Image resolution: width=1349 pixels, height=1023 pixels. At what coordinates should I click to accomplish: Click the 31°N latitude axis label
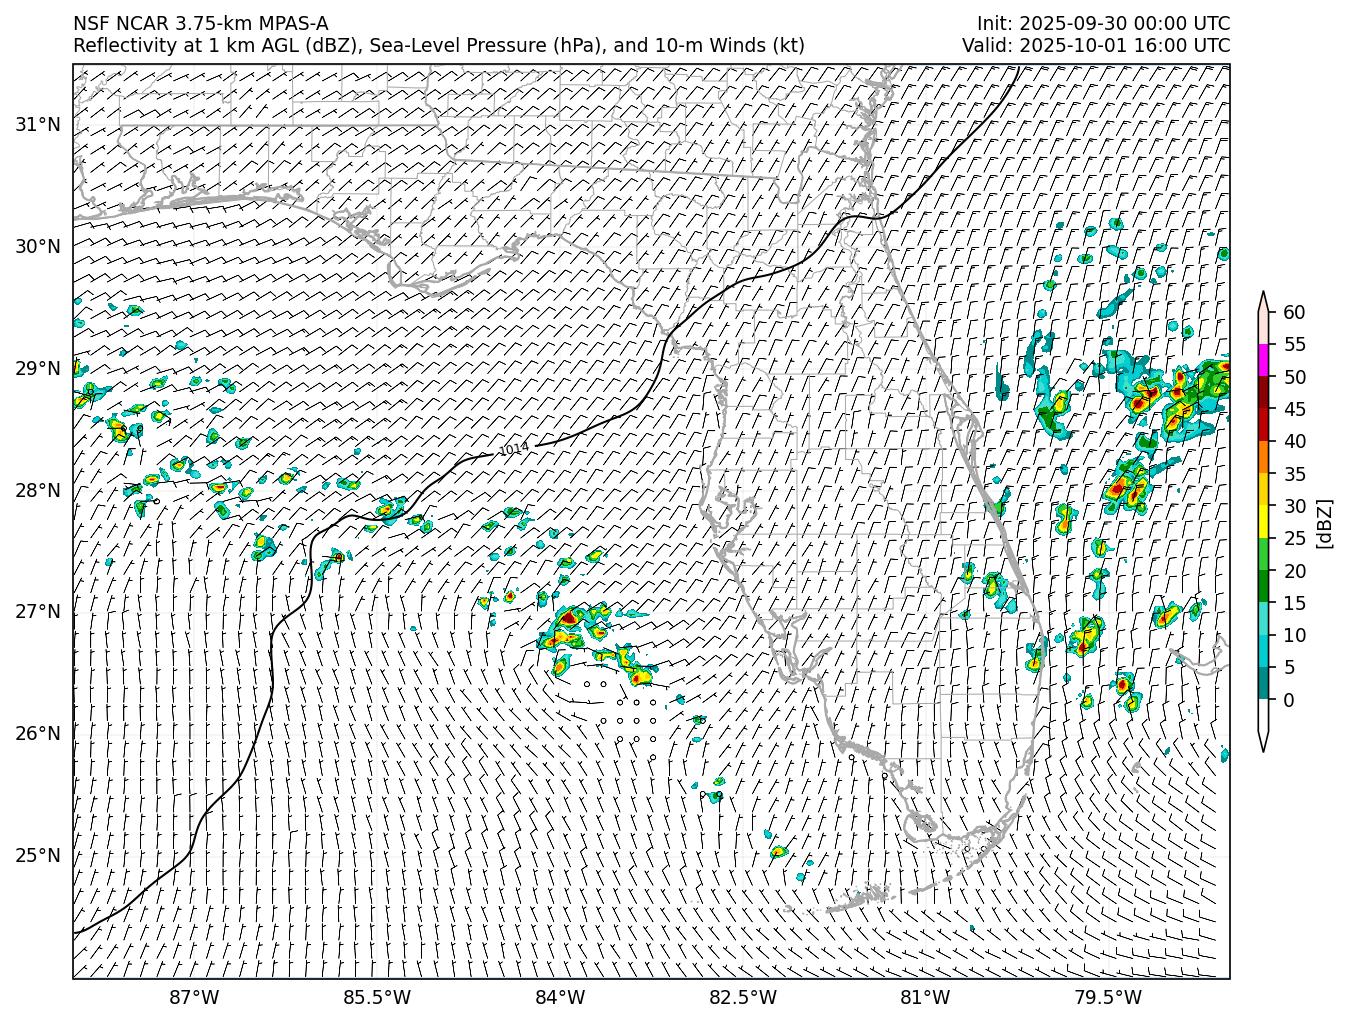[38, 125]
